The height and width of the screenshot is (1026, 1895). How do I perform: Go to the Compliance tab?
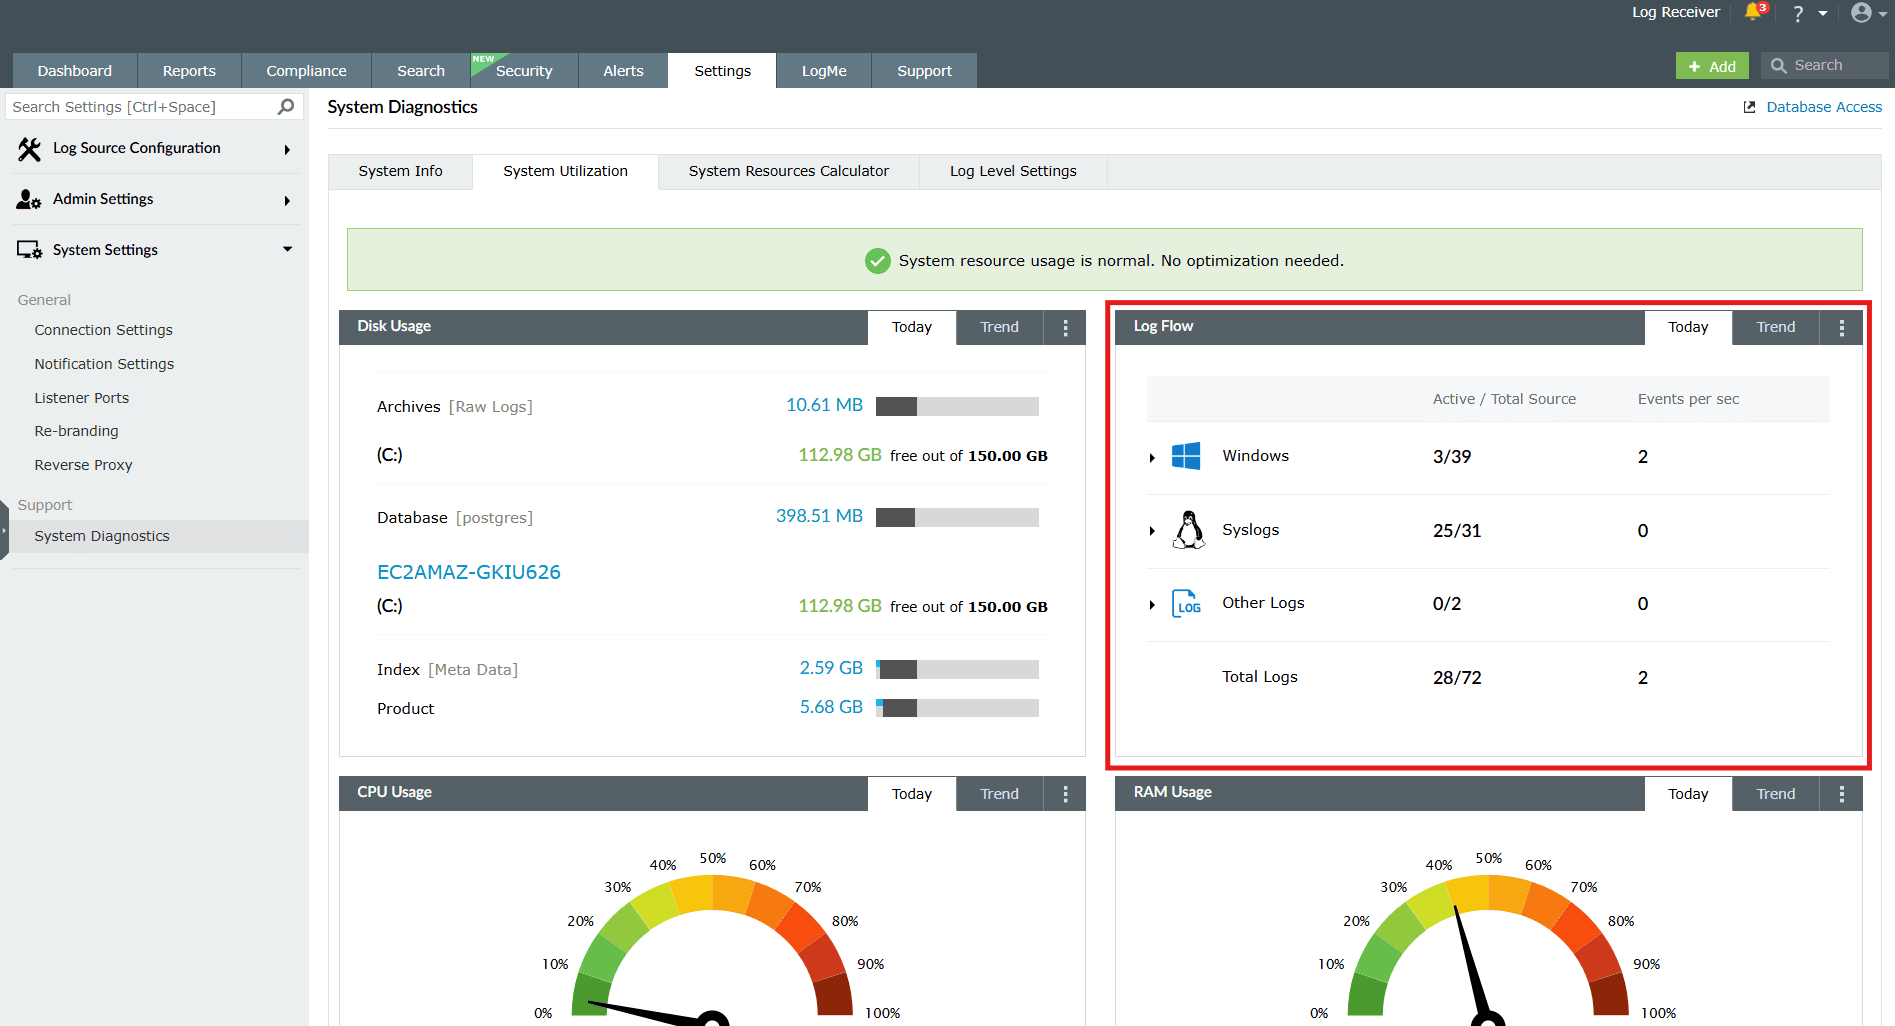[306, 71]
